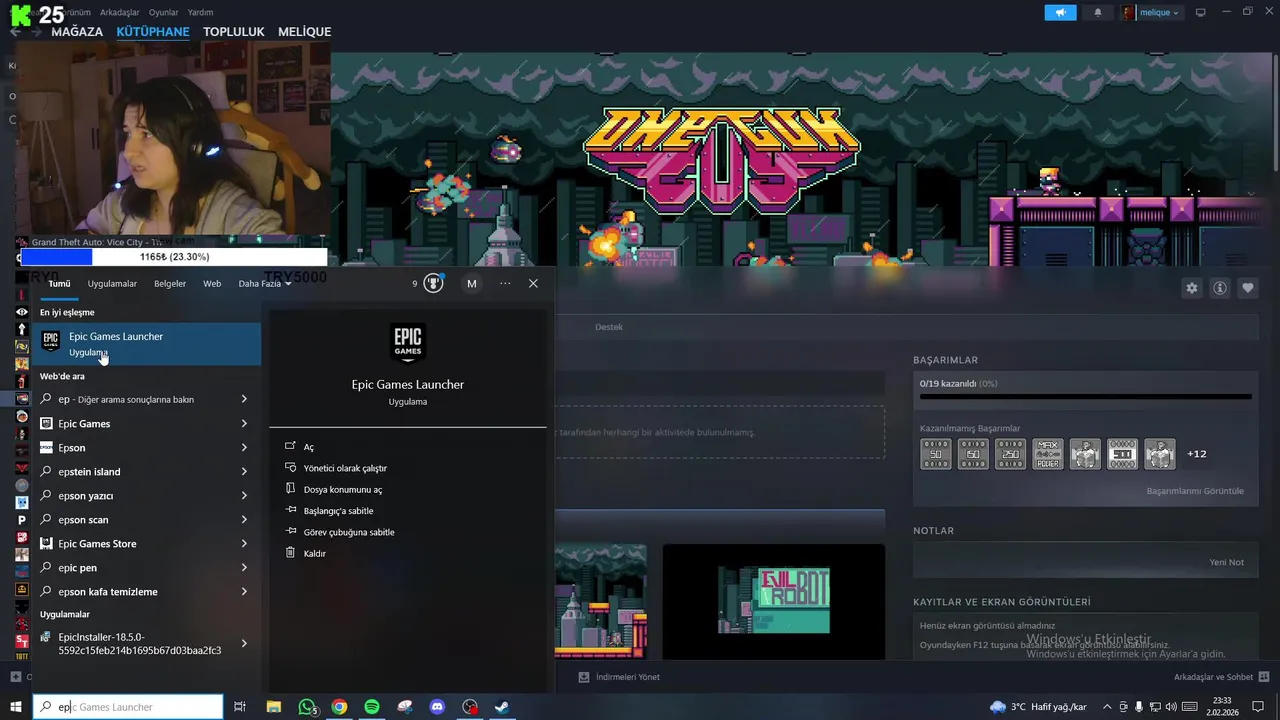Expand Epic Games Store suggestion arrow
Screen dimensions: 1280x720
[244, 543]
